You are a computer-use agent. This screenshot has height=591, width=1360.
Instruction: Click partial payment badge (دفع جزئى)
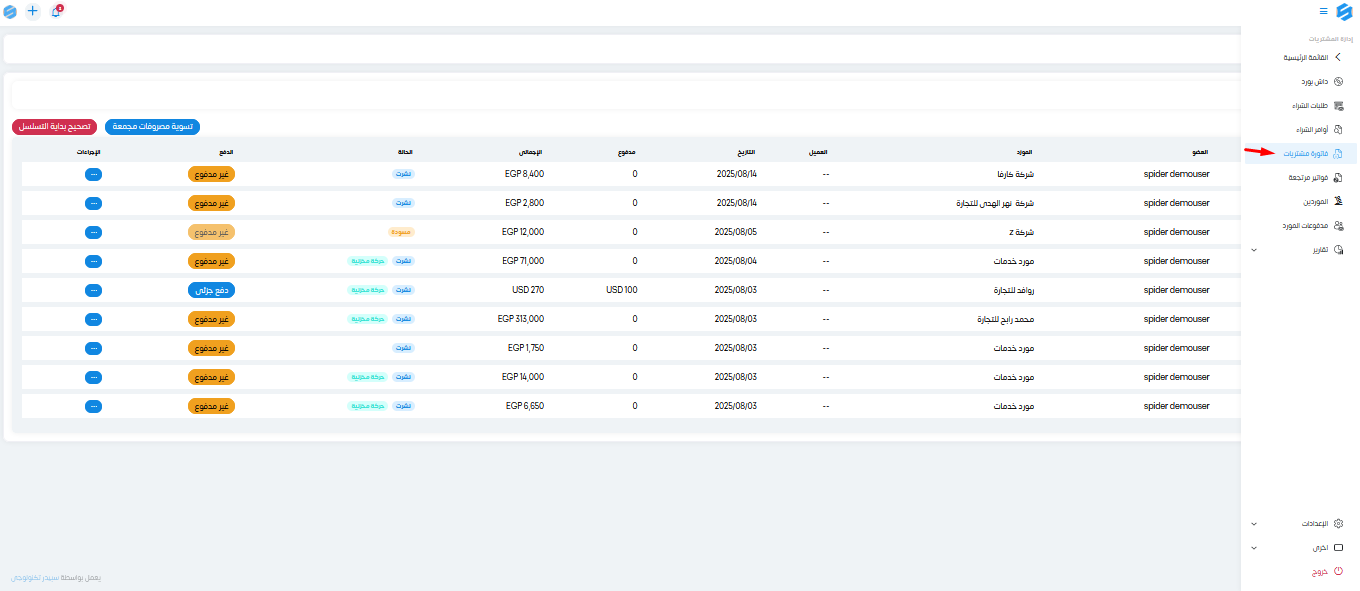pyautogui.click(x=211, y=290)
